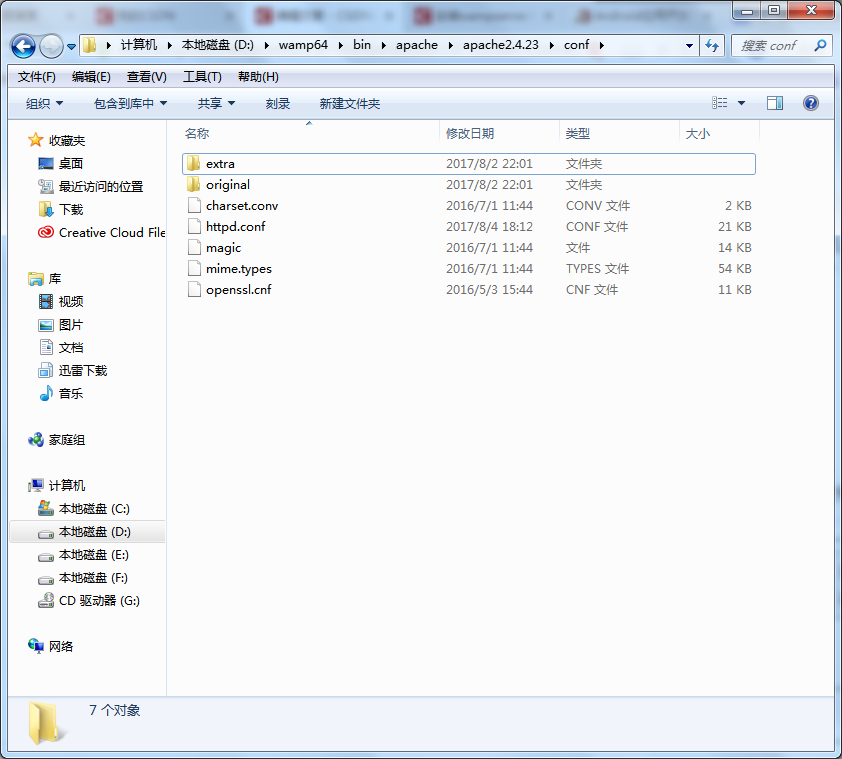Toggle the preview pane icon
This screenshot has width=842, height=759.
pos(774,103)
